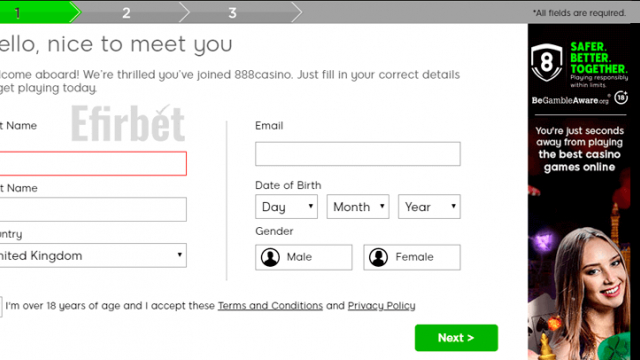
Task: Open the Terms and Conditions link
Action: coord(270,306)
